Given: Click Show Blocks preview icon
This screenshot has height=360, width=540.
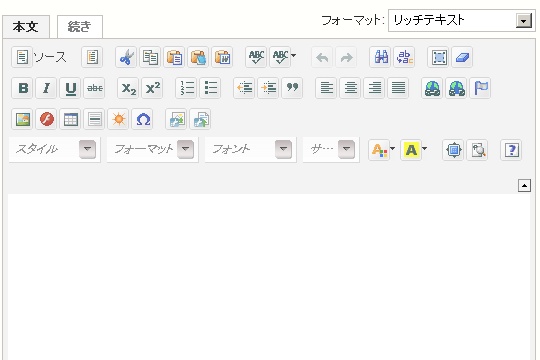Looking at the screenshot, I should click(477, 150).
